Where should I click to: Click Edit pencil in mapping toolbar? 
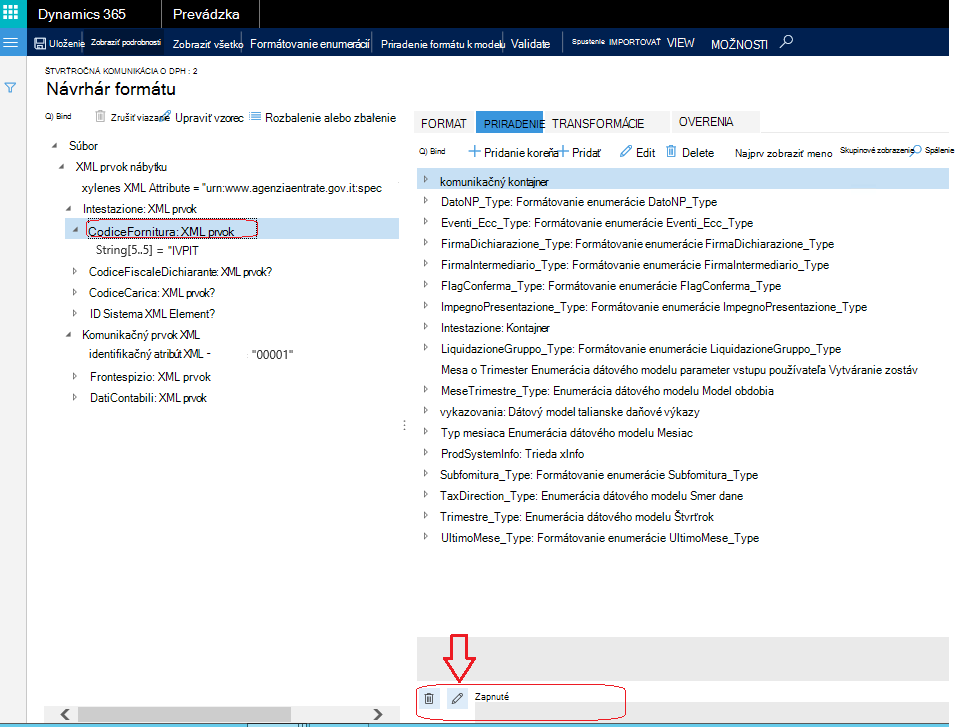click(x=637, y=153)
